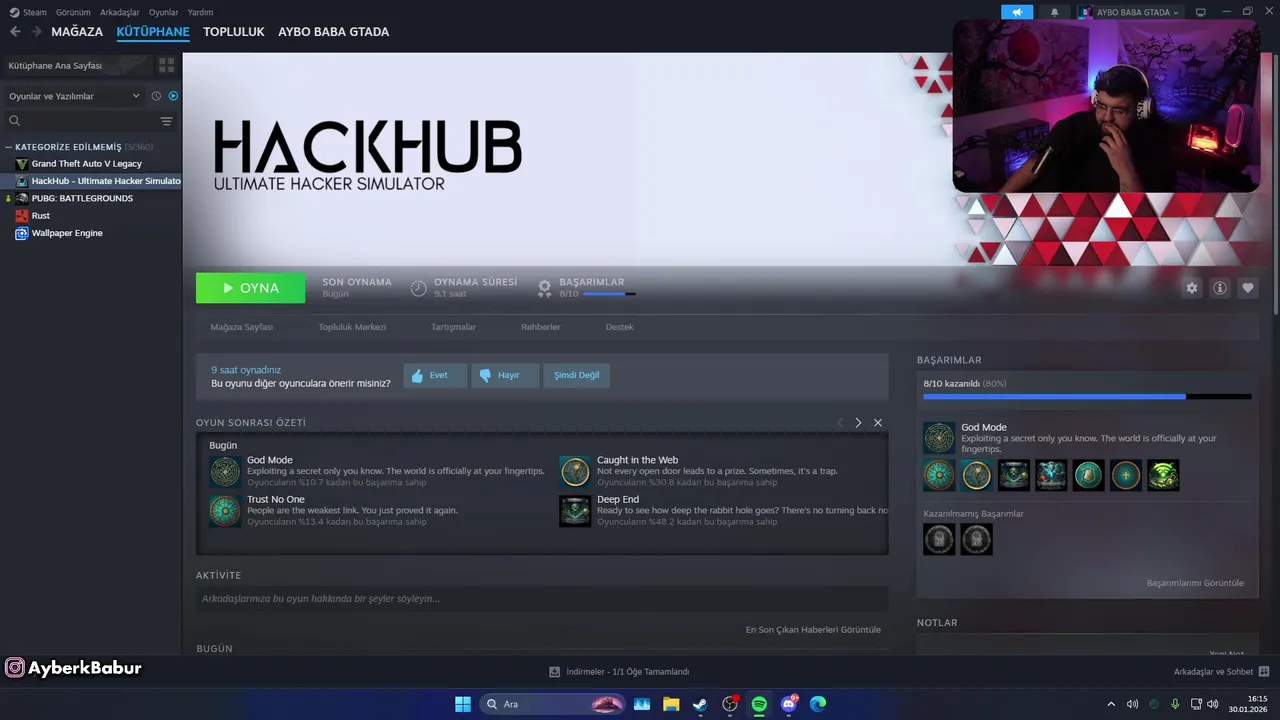
Task: Open AYBO BABA GTADA account dropdown
Action: tap(1130, 12)
